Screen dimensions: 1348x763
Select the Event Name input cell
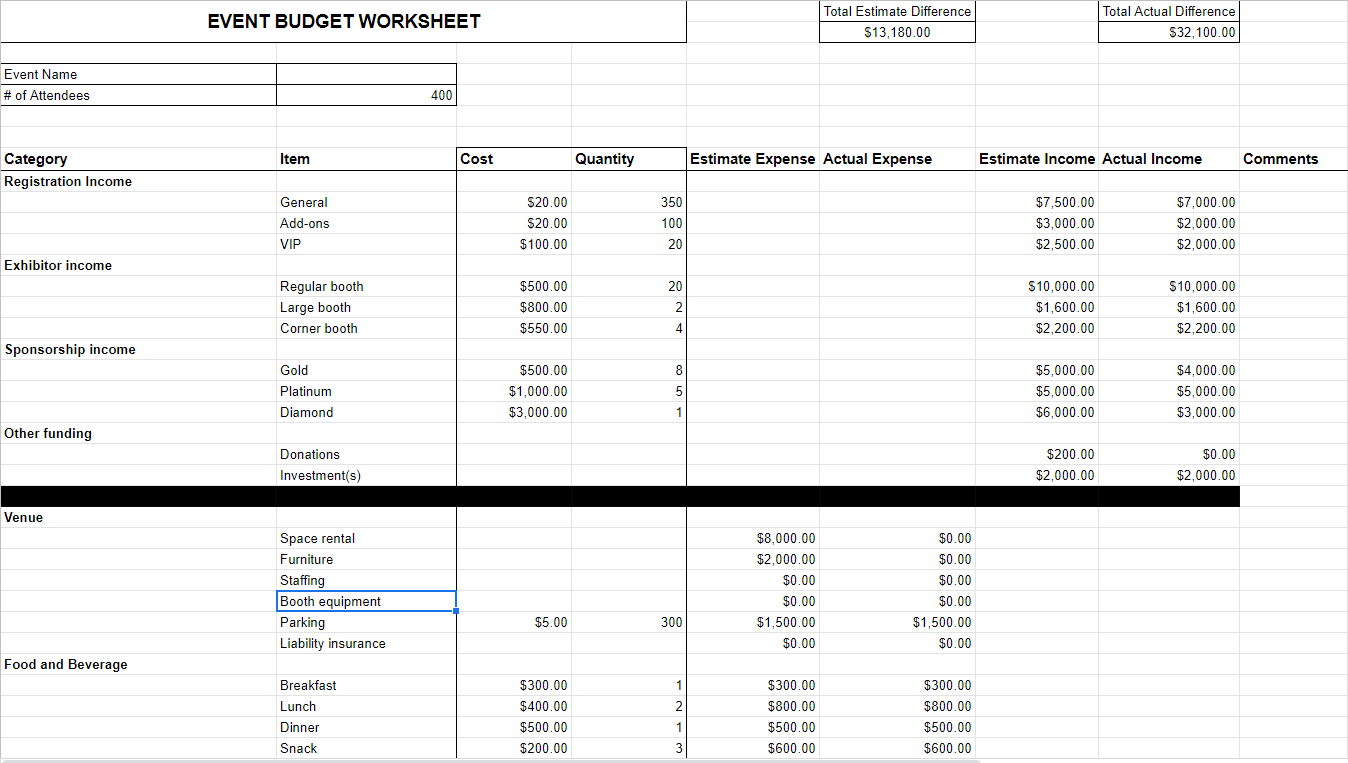(x=366, y=73)
